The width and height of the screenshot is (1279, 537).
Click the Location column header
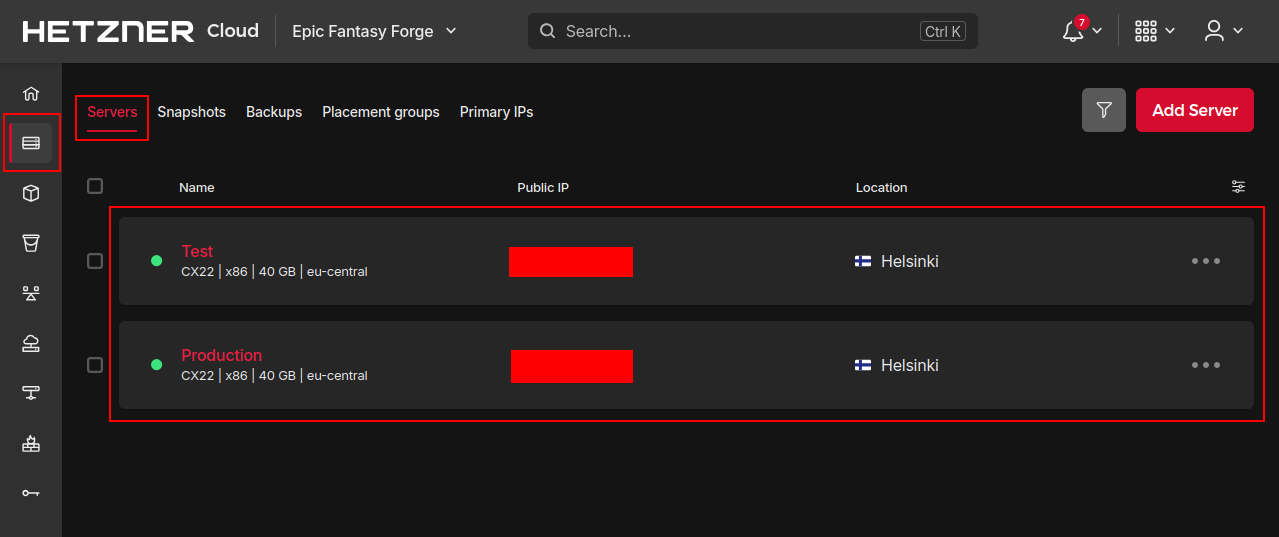click(x=881, y=187)
